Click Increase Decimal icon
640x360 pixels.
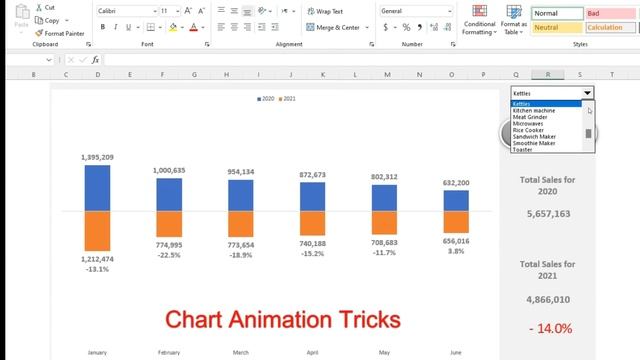tap(433, 27)
